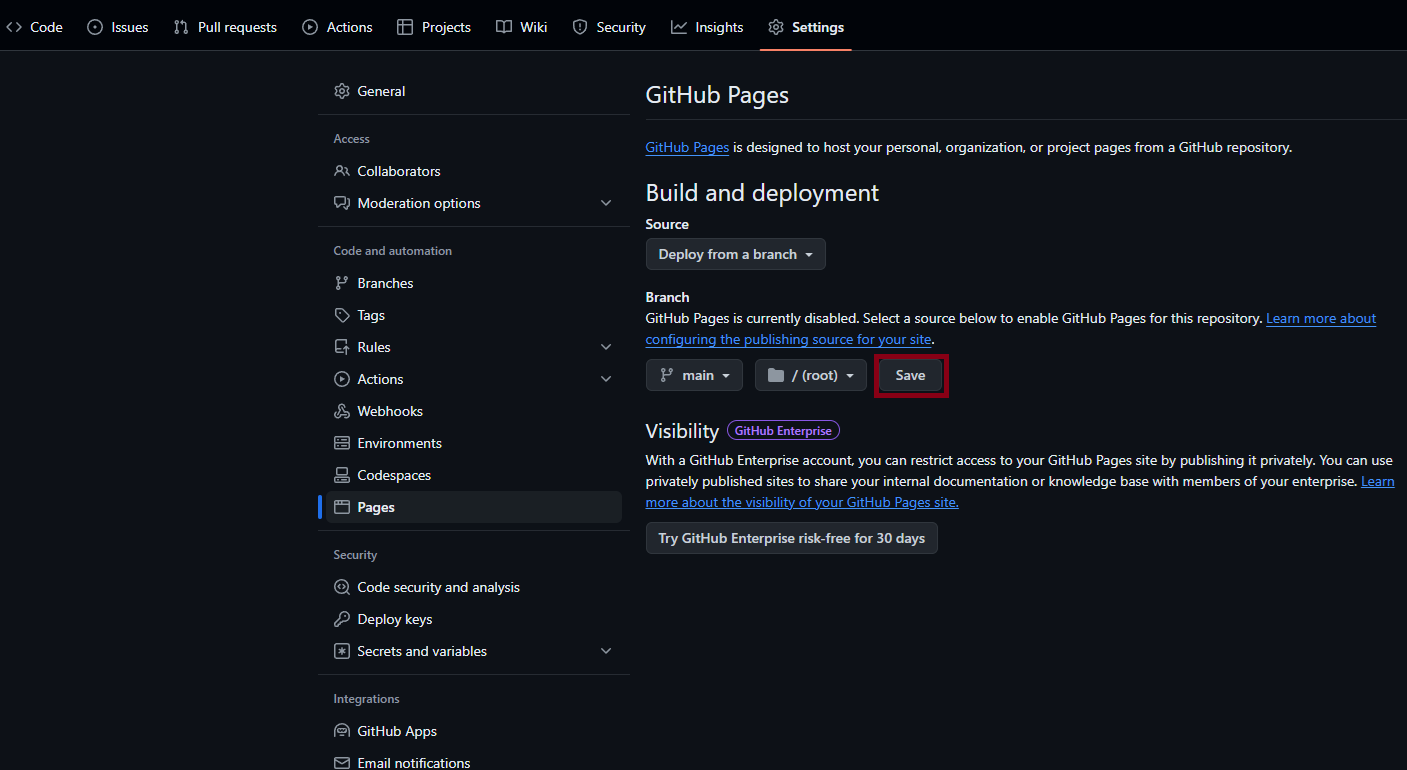Image resolution: width=1407 pixels, height=770 pixels.
Task: Open Collaborators in sidebar
Action: (x=474, y=171)
